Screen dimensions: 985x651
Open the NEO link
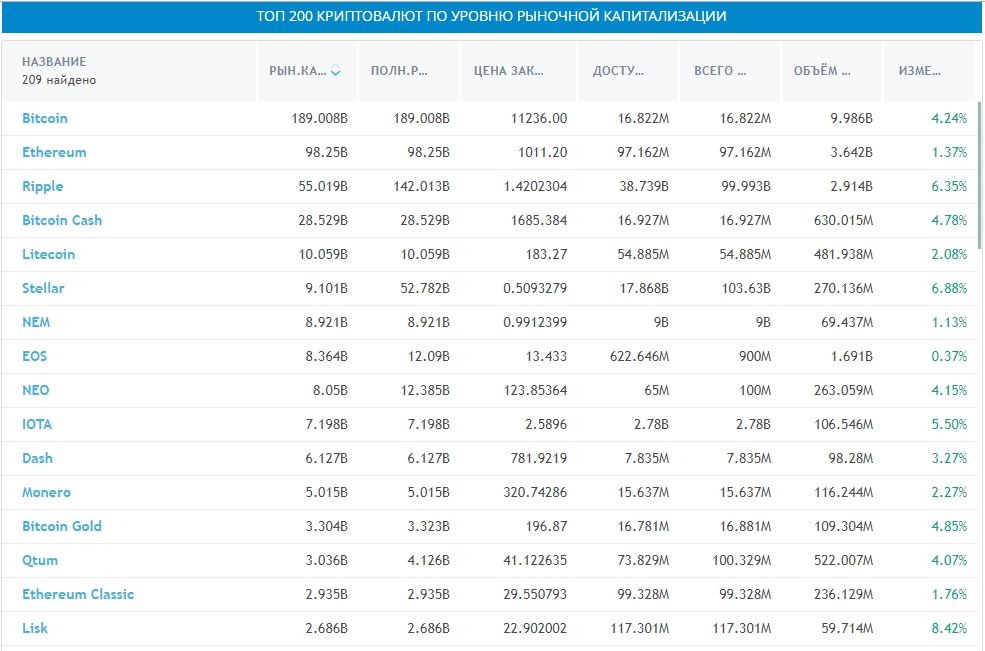[35, 390]
